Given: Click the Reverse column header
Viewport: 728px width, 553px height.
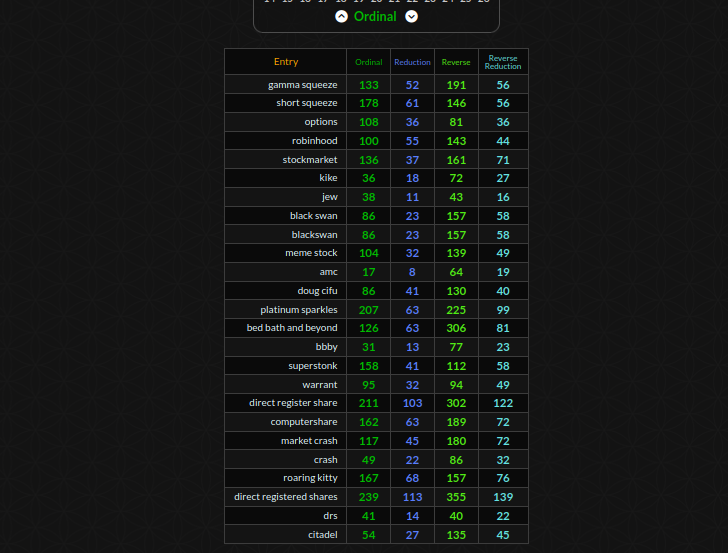Looking at the screenshot, I should coord(456,62).
